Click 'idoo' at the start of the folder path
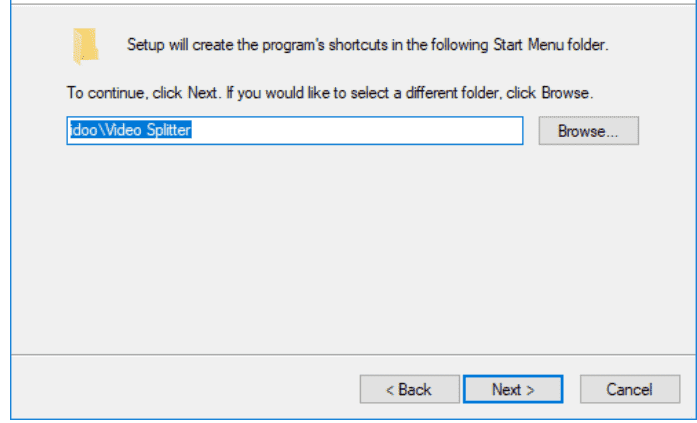Viewport: 697px width, 423px height. (84, 130)
